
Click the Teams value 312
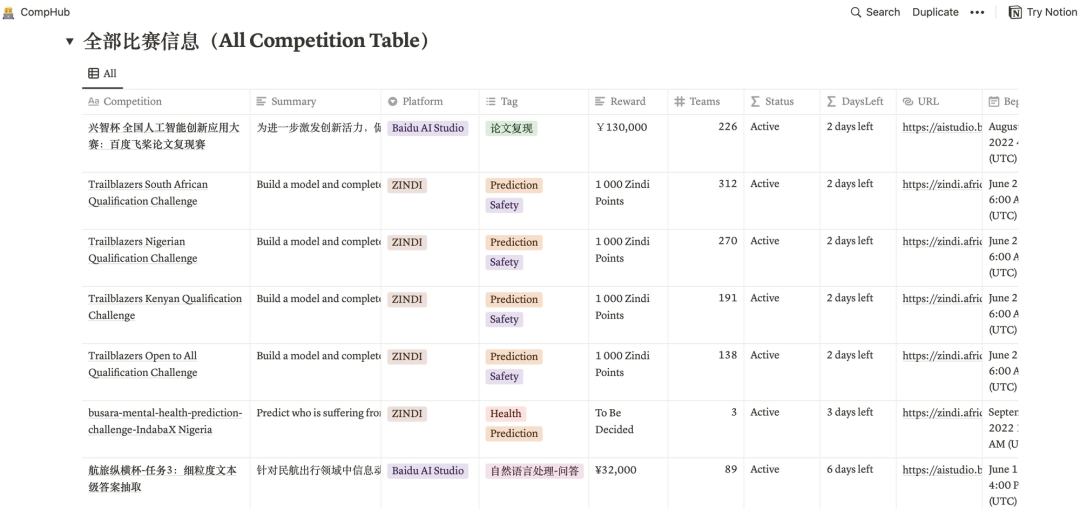pyautogui.click(x=727, y=184)
